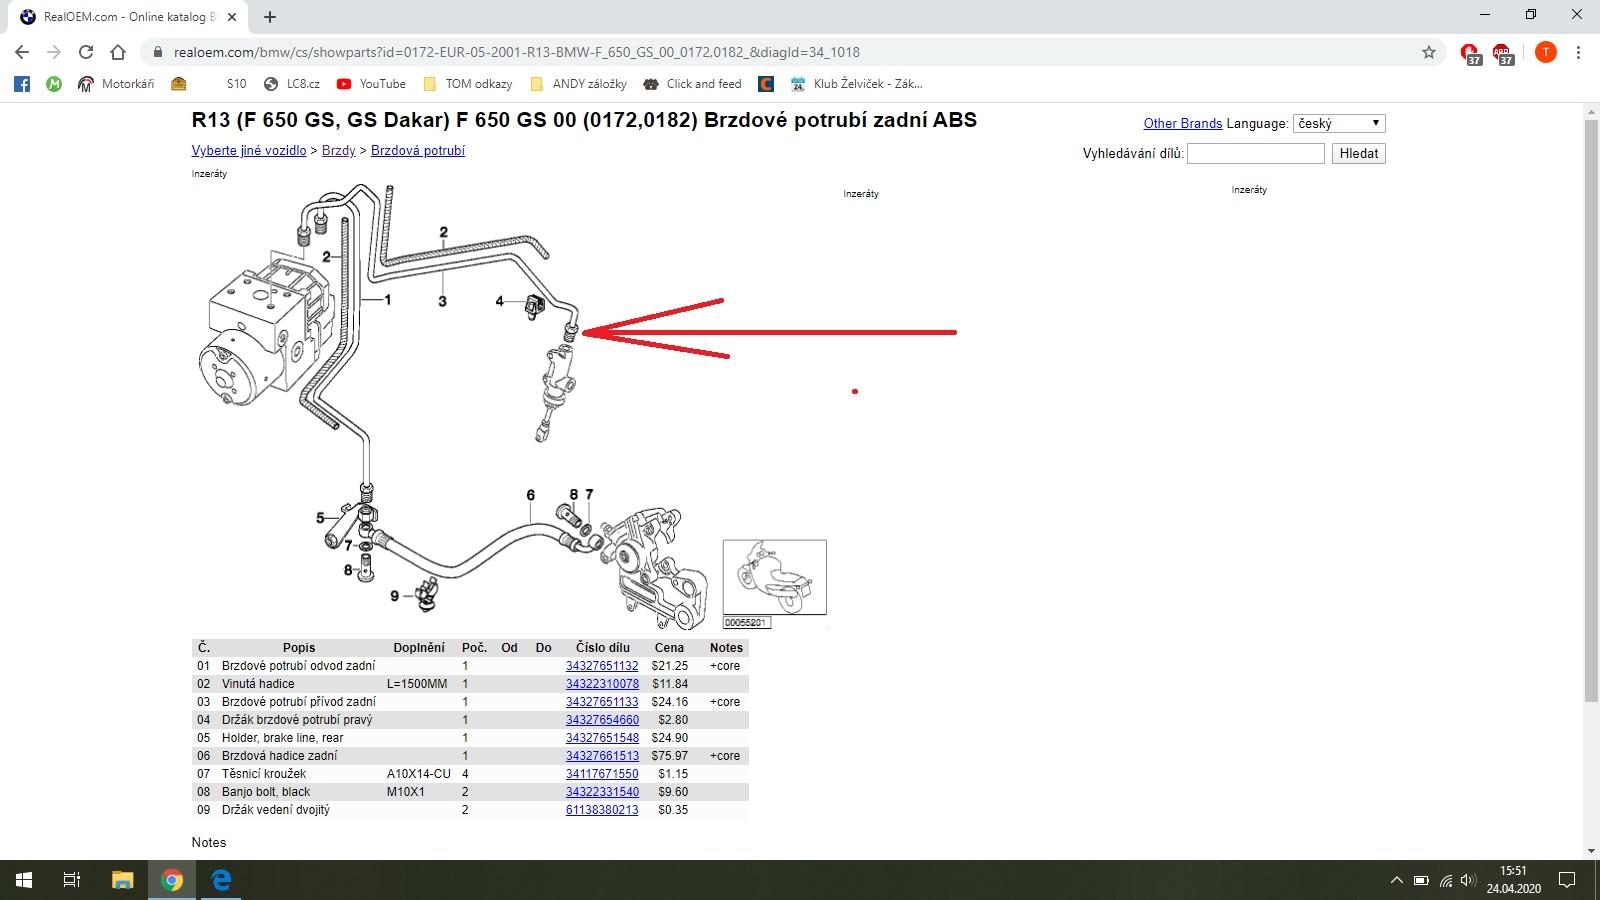1600x900 pixels.
Task: Follow the Brzdová potrubí breadcrumb link
Action: click(417, 151)
